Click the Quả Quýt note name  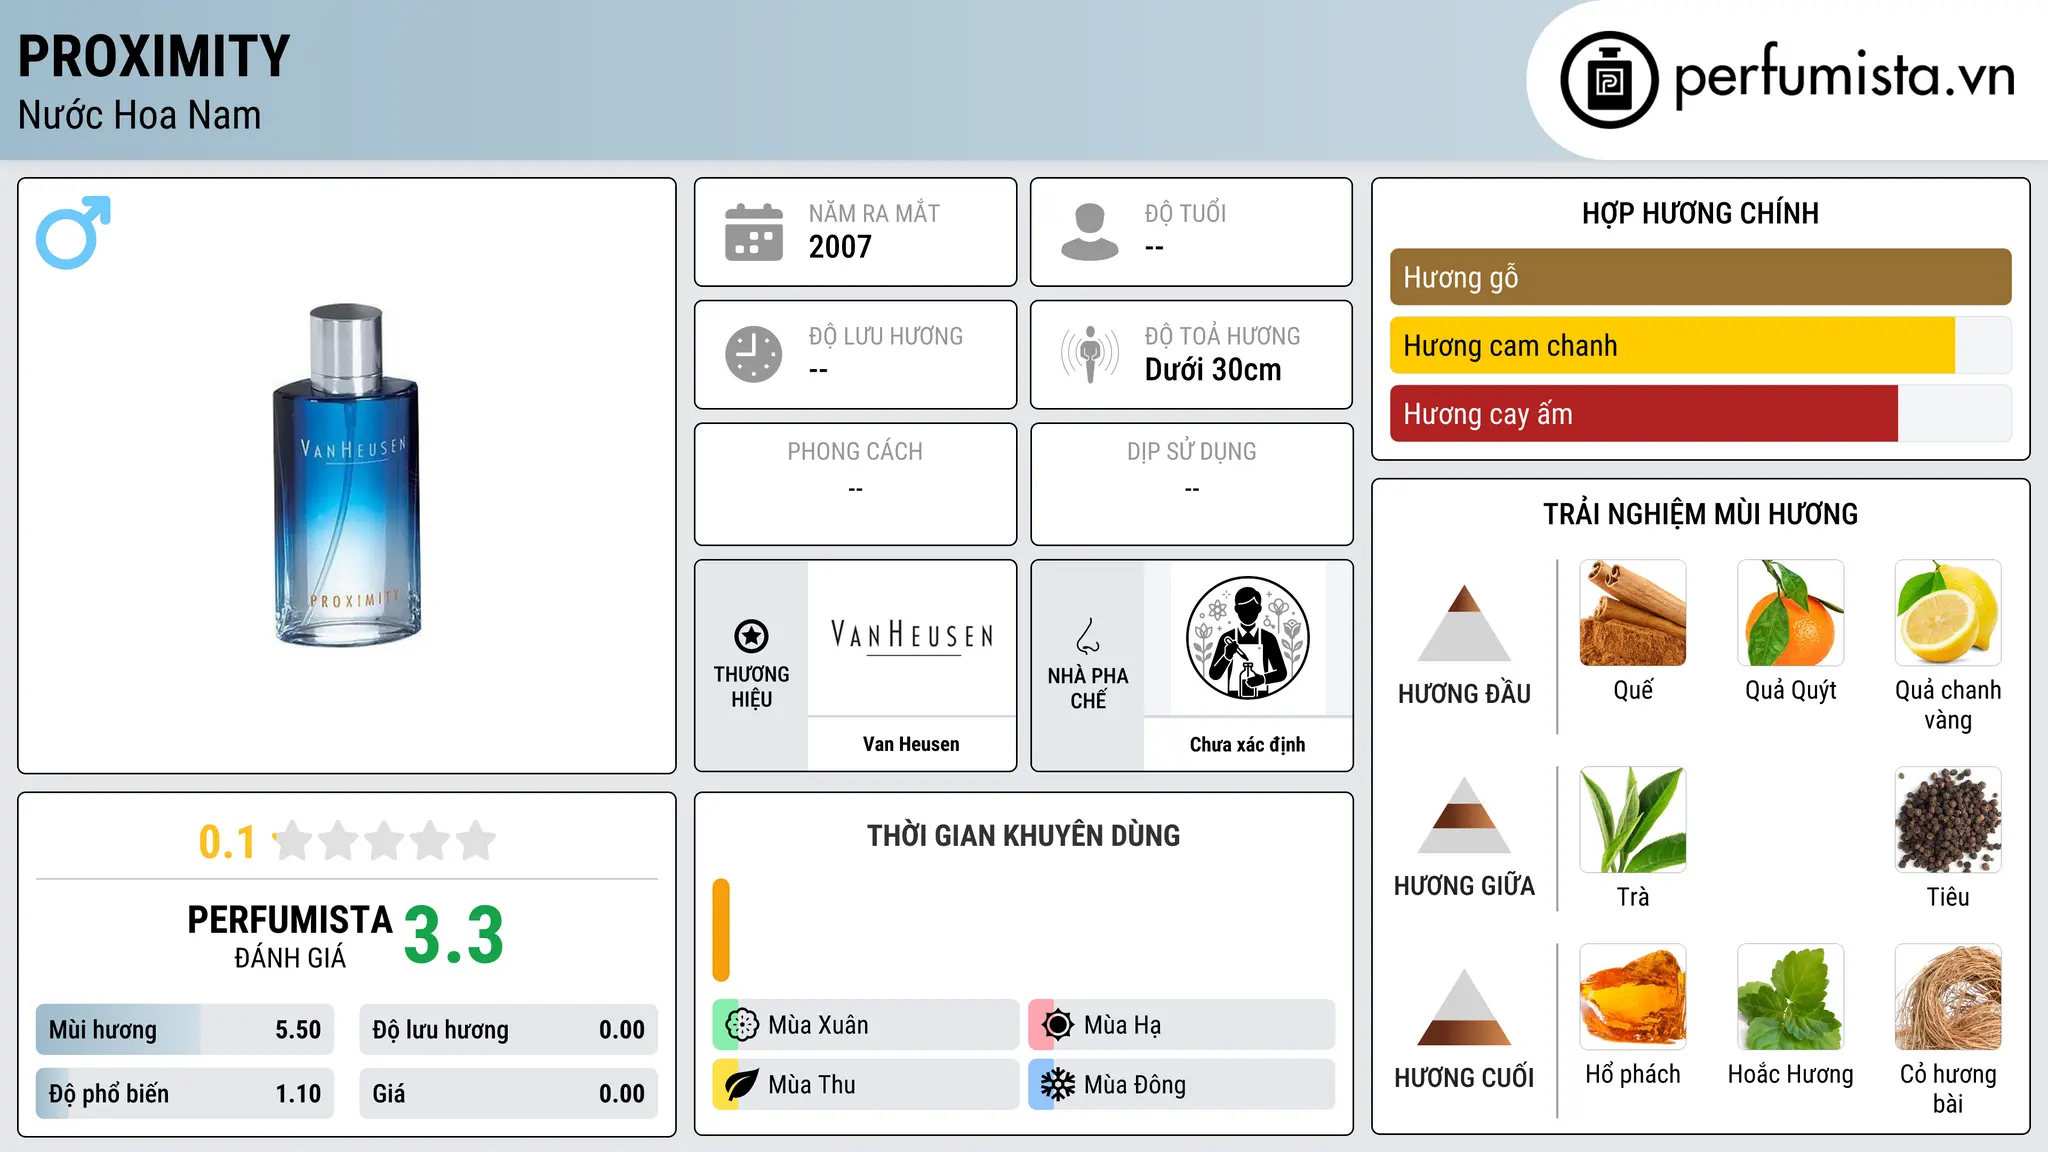(1791, 691)
